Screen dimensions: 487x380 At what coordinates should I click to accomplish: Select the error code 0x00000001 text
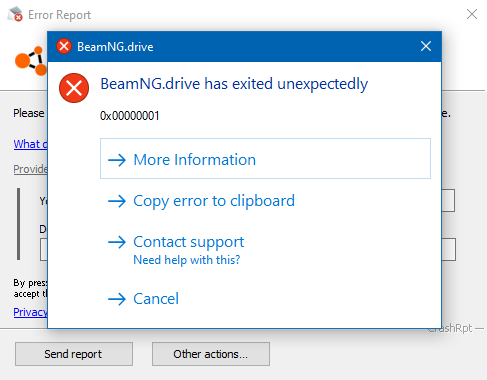coord(130,116)
